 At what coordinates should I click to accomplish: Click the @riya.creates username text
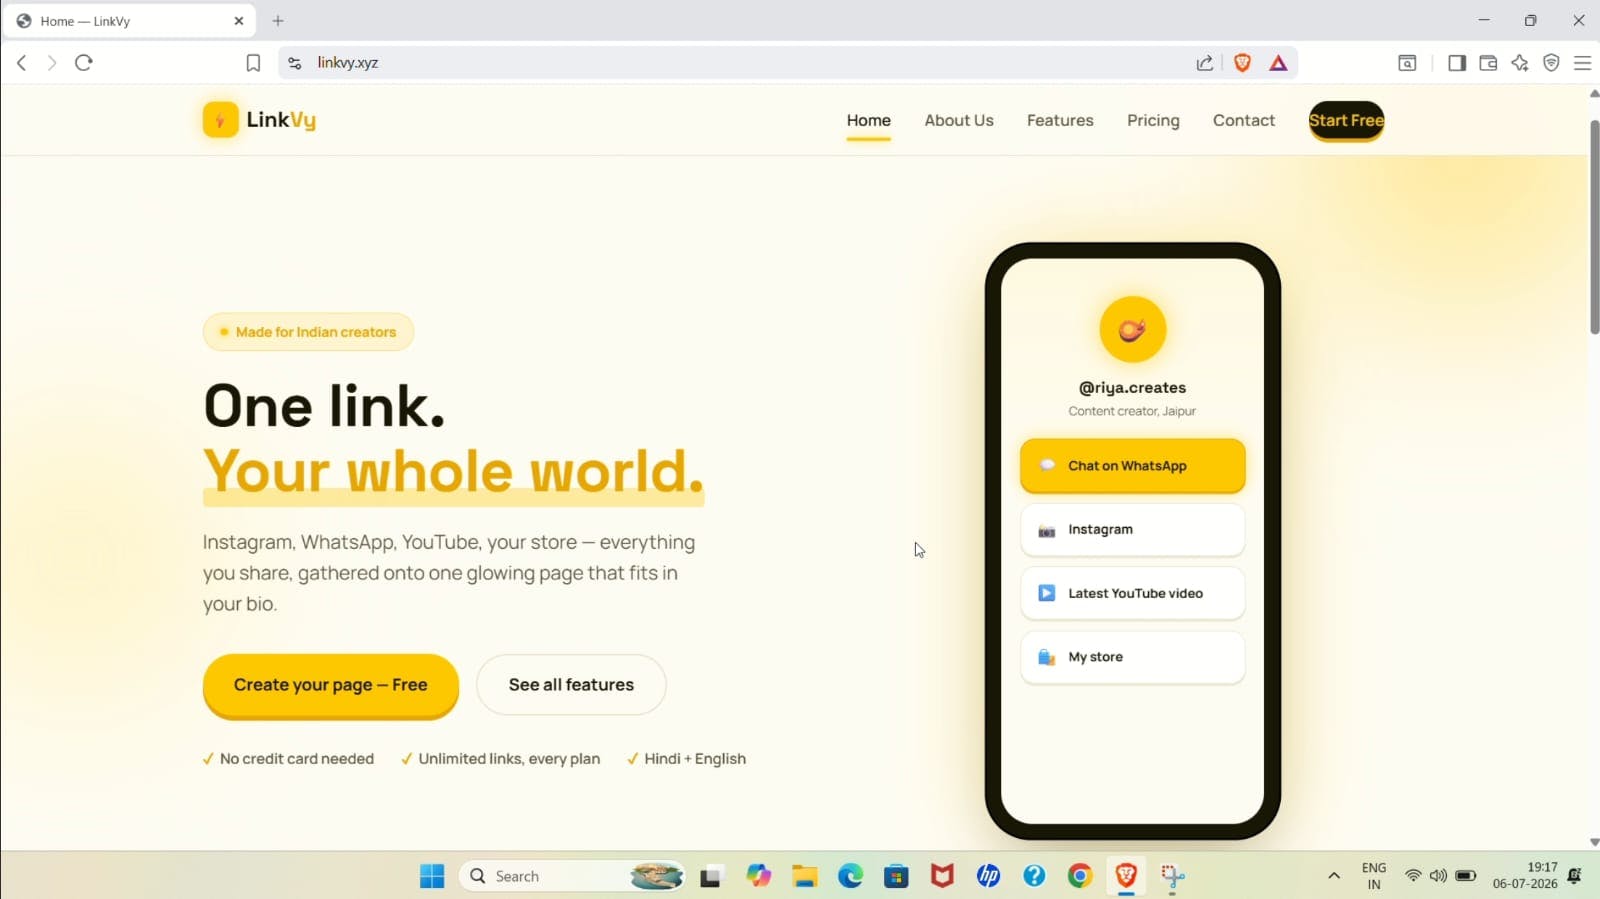pos(1132,388)
